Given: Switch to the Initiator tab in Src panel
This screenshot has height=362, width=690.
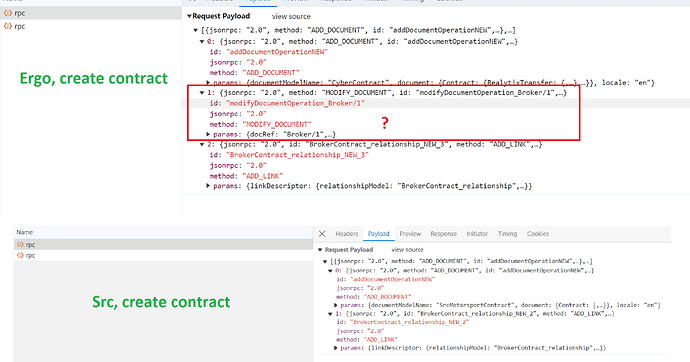Looking at the screenshot, I should point(477,234).
